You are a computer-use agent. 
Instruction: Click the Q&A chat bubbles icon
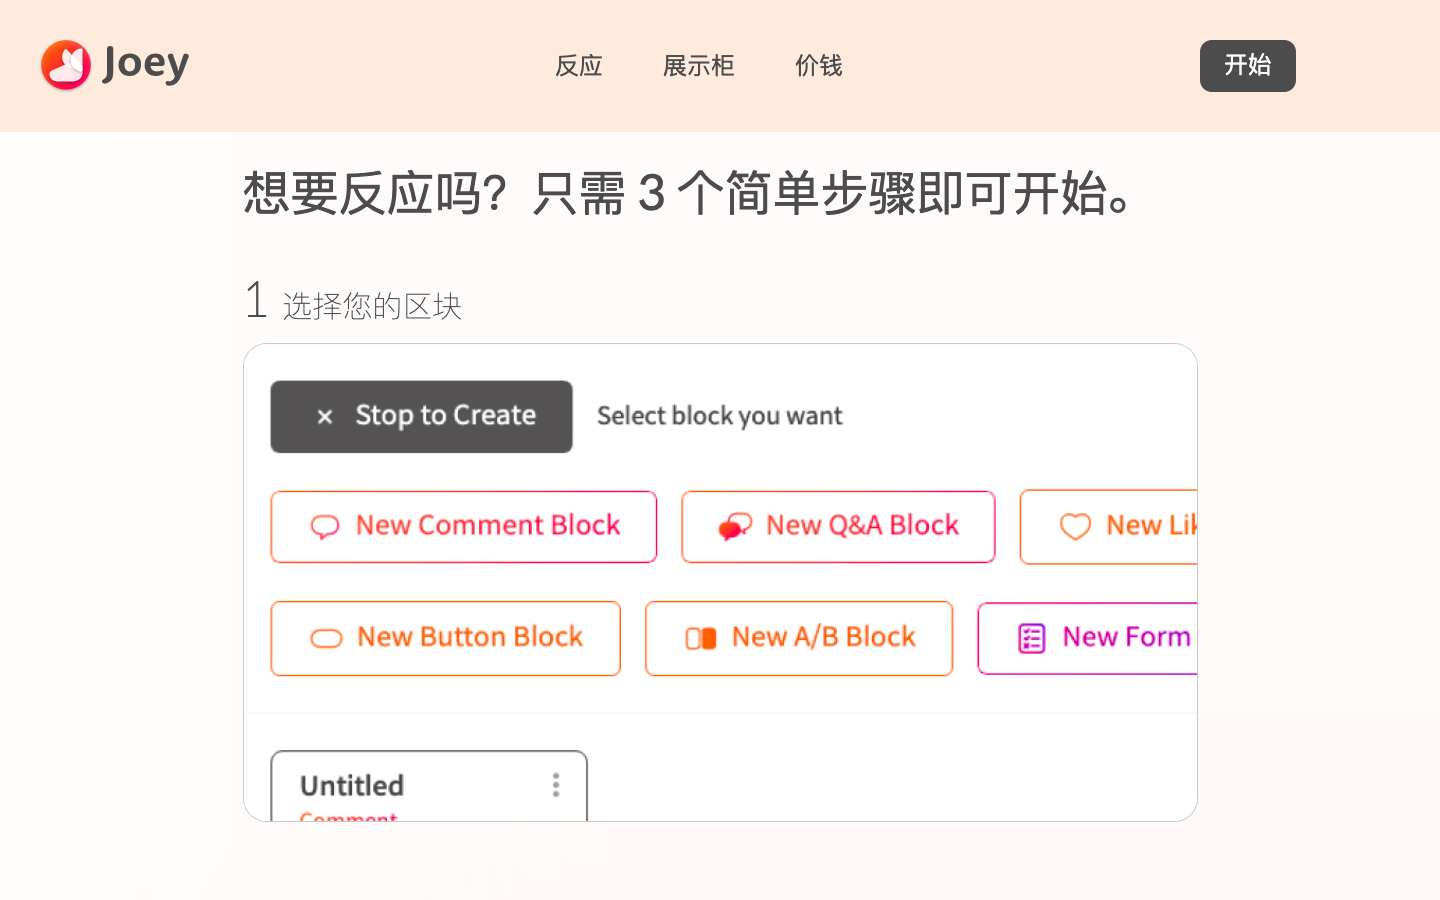pos(735,526)
